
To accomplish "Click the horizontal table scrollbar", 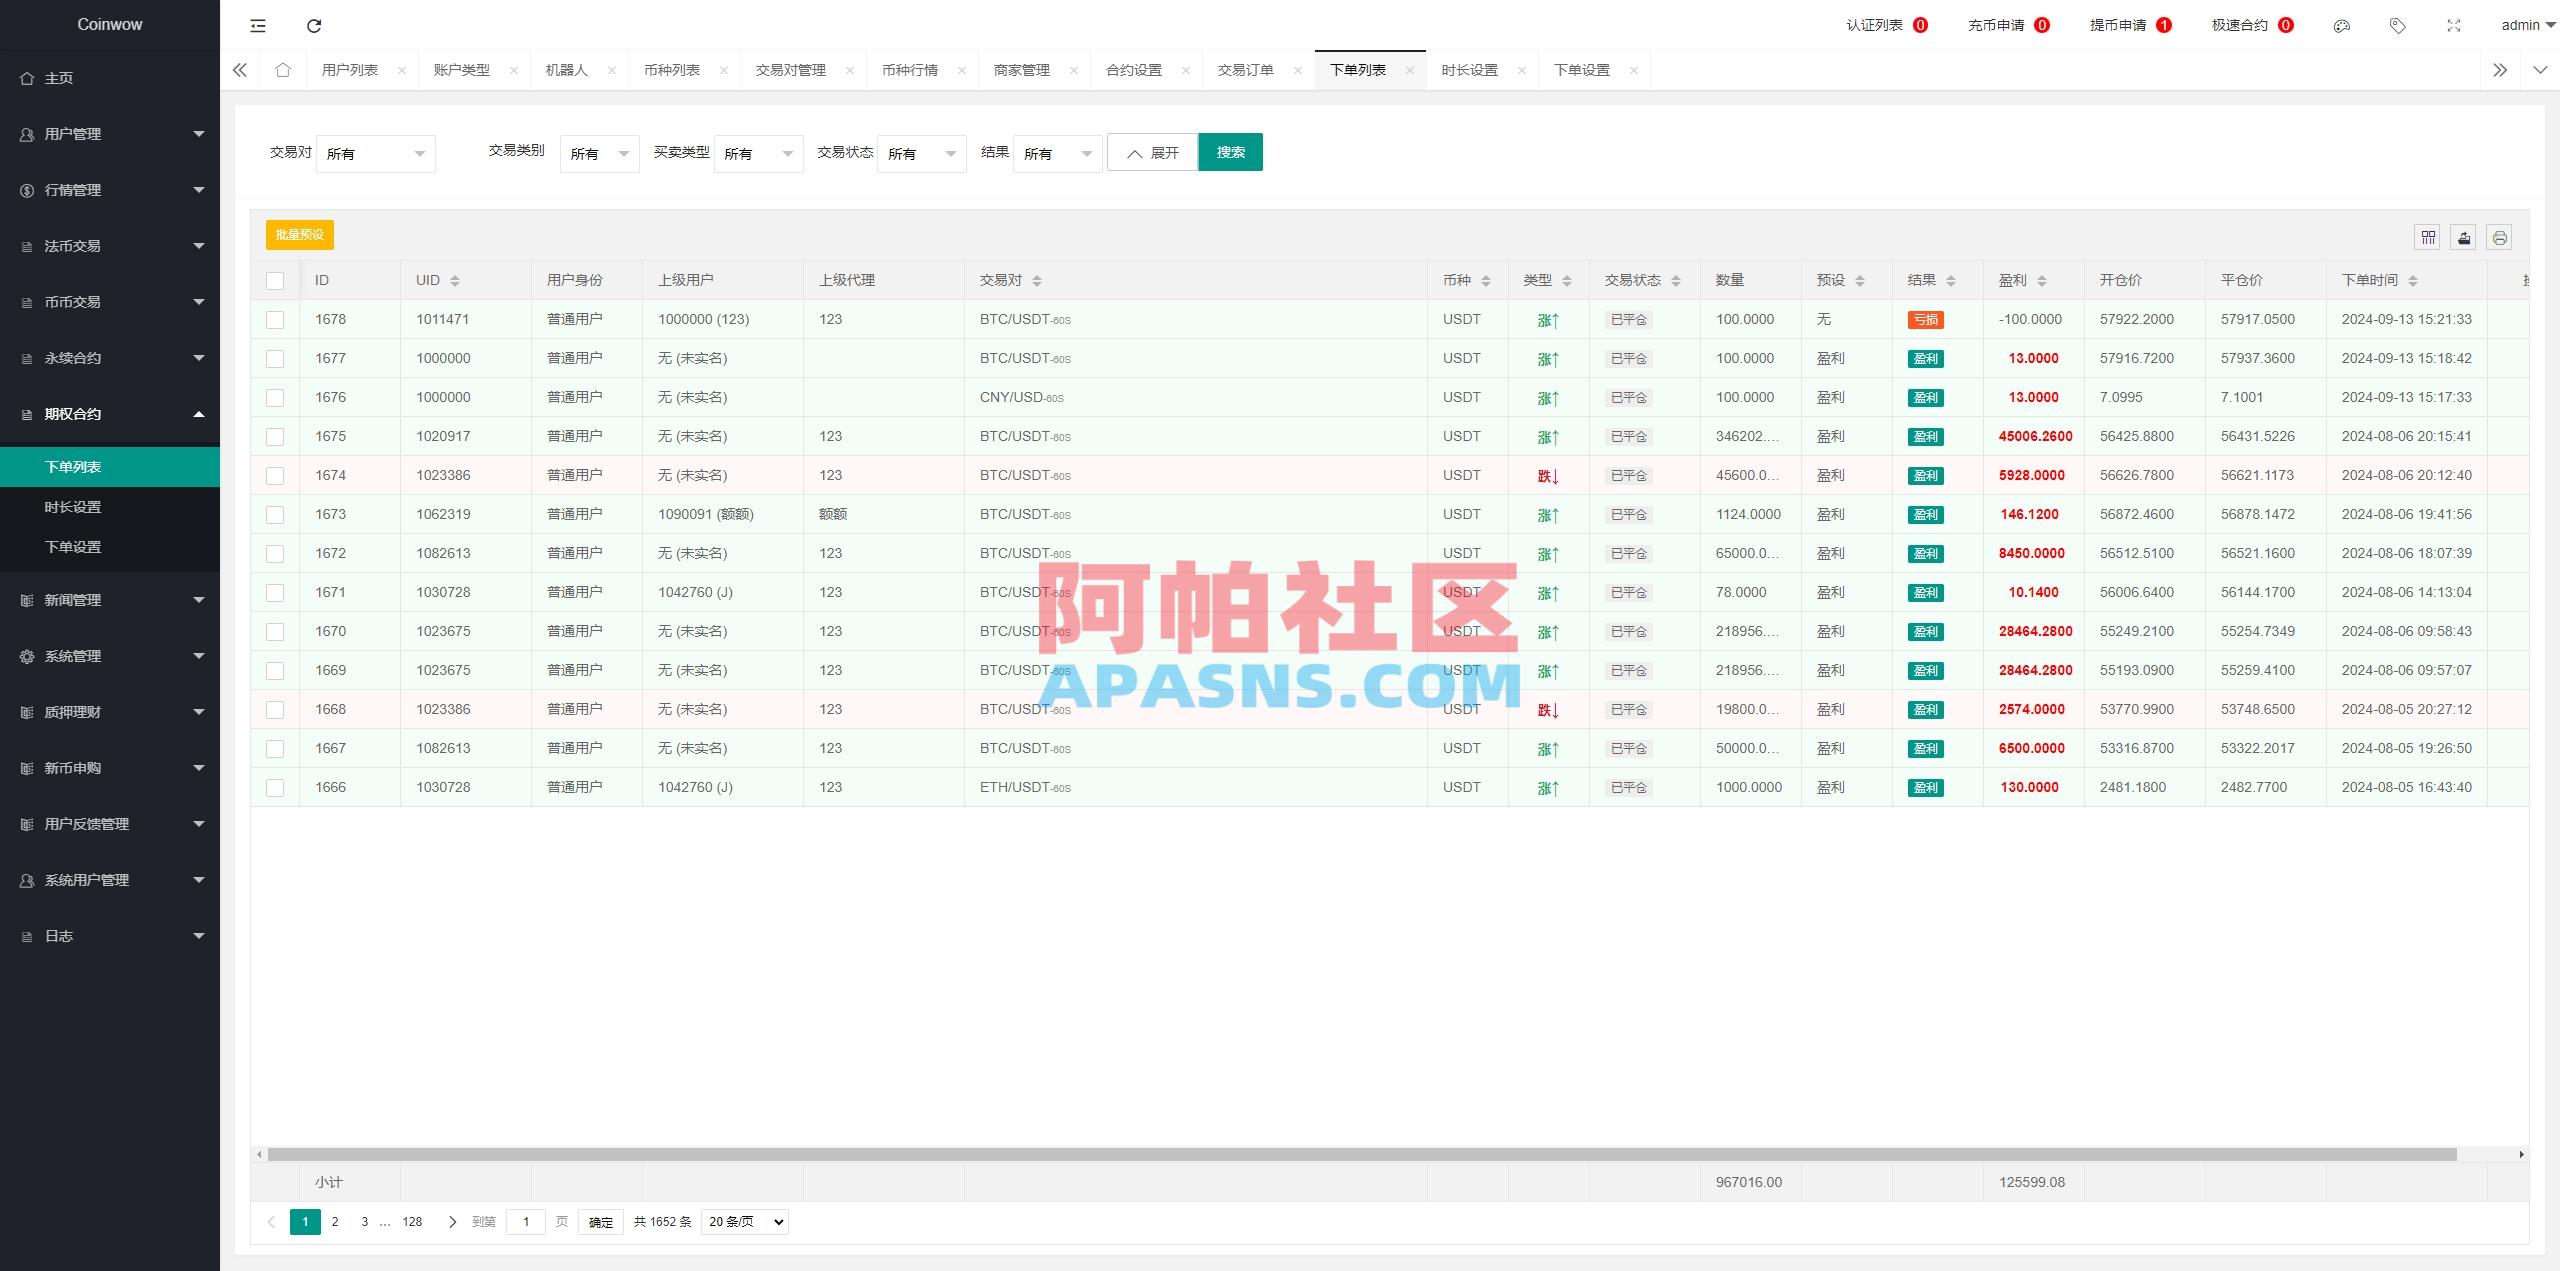I will pyautogui.click(x=1362, y=1155).
